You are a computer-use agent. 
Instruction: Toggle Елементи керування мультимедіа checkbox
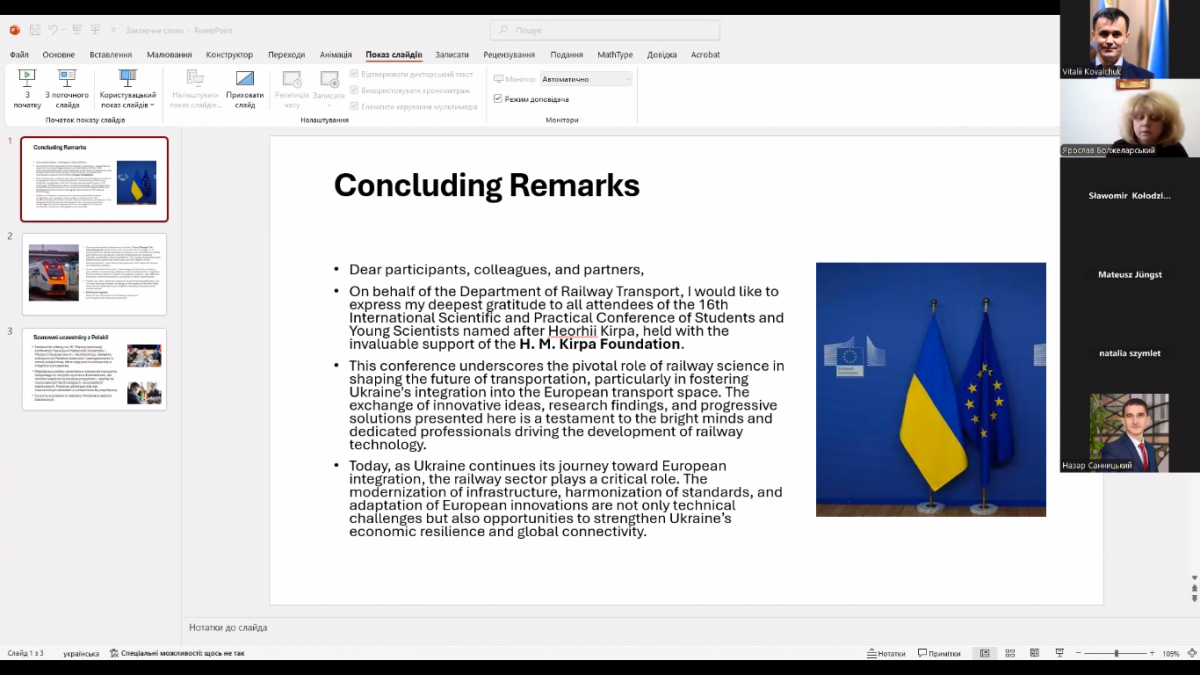(x=354, y=106)
